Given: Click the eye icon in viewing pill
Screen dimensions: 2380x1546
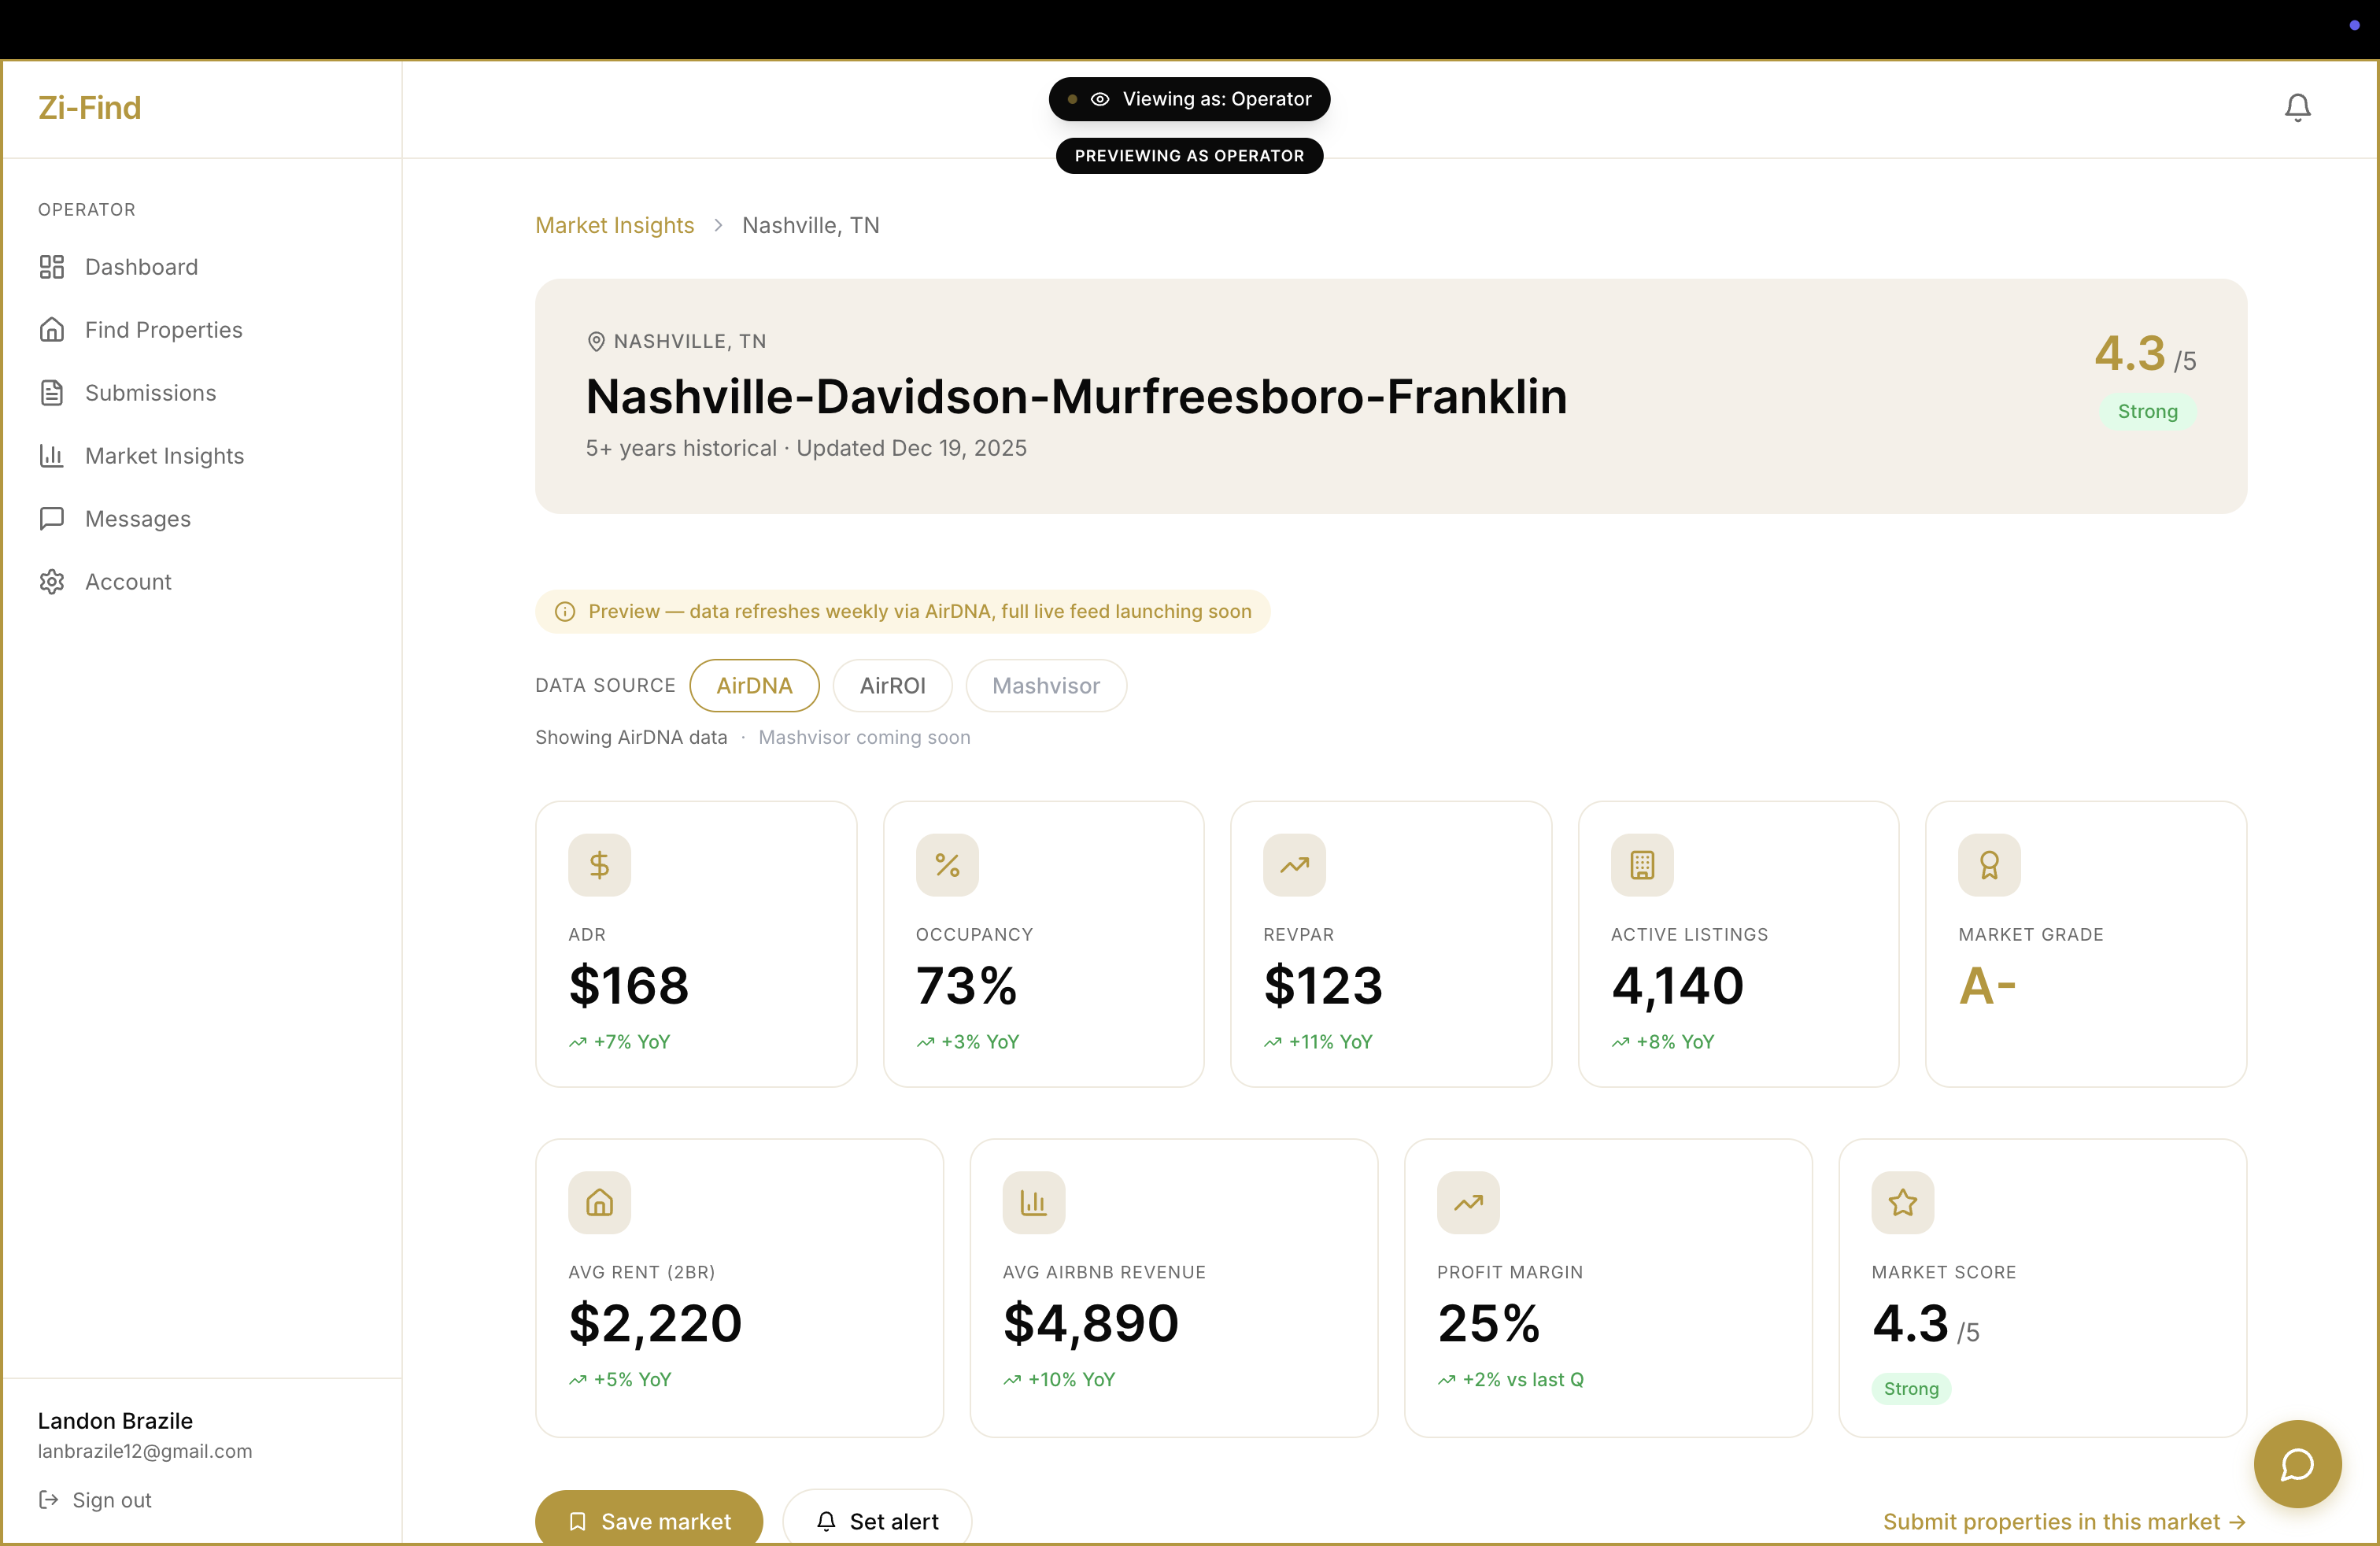Looking at the screenshot, I should [1100, 99].
